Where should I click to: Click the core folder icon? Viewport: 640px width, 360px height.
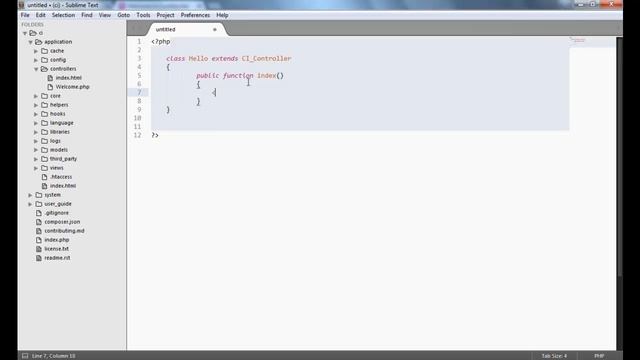point(44,96)
